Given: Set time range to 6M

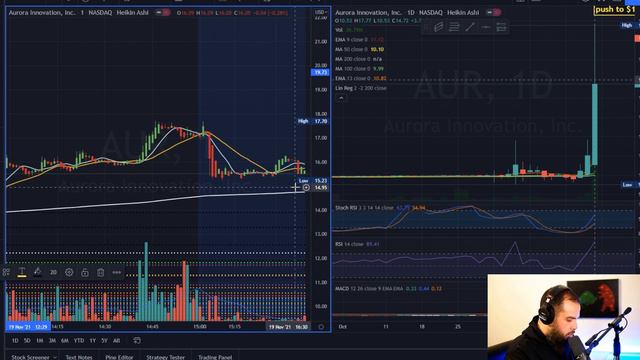Looking at the screenshot, I should 65,340.
